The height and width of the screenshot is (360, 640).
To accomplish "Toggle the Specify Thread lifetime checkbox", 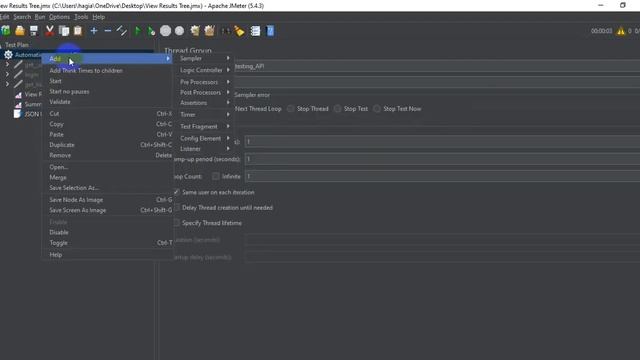I will 176,223.
